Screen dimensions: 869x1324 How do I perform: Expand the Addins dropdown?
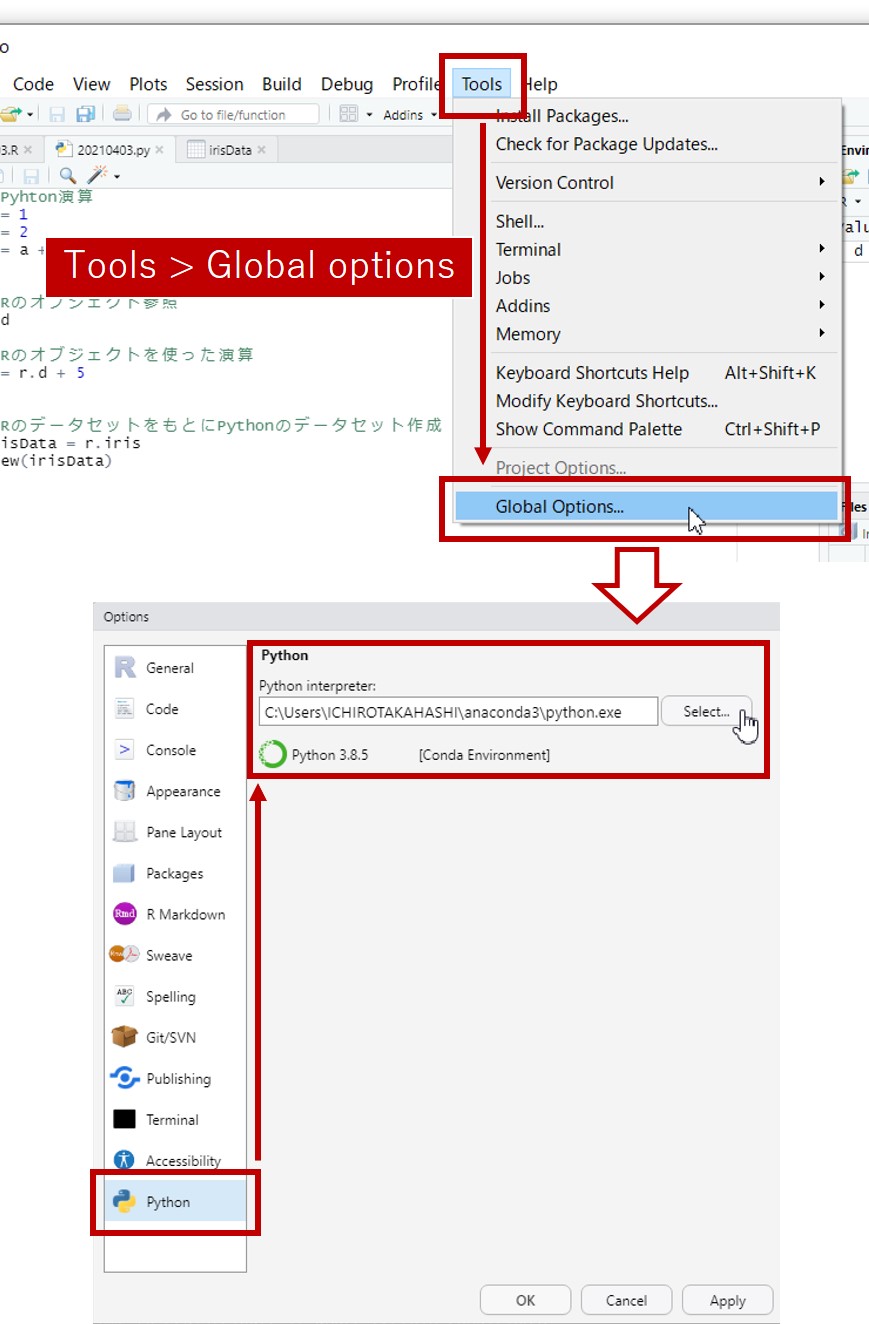pyautogui.click(x=409, y=115)
